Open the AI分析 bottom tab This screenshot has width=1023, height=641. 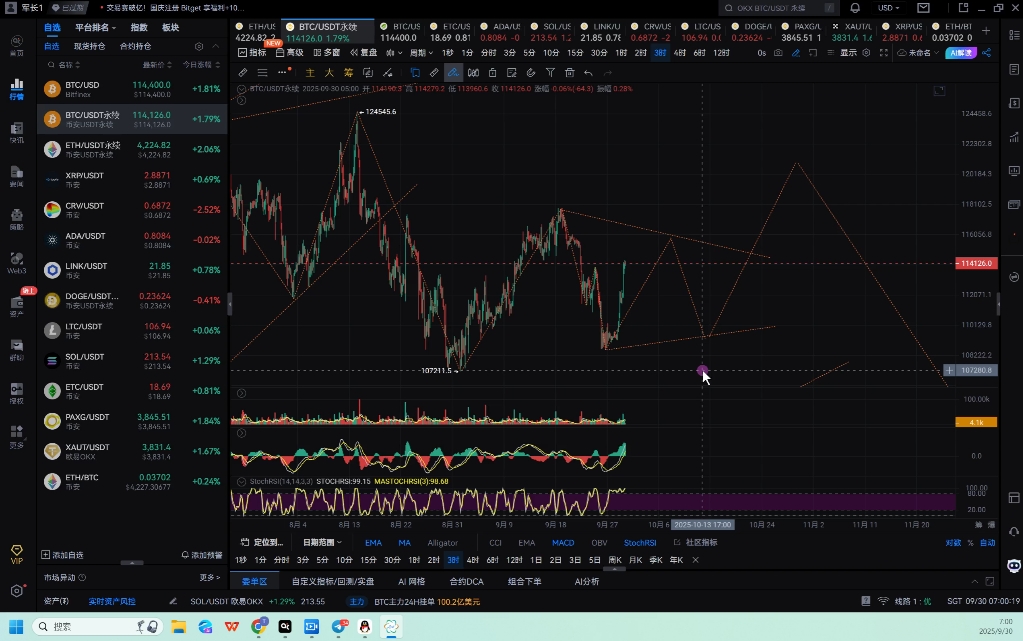(587, 581)
